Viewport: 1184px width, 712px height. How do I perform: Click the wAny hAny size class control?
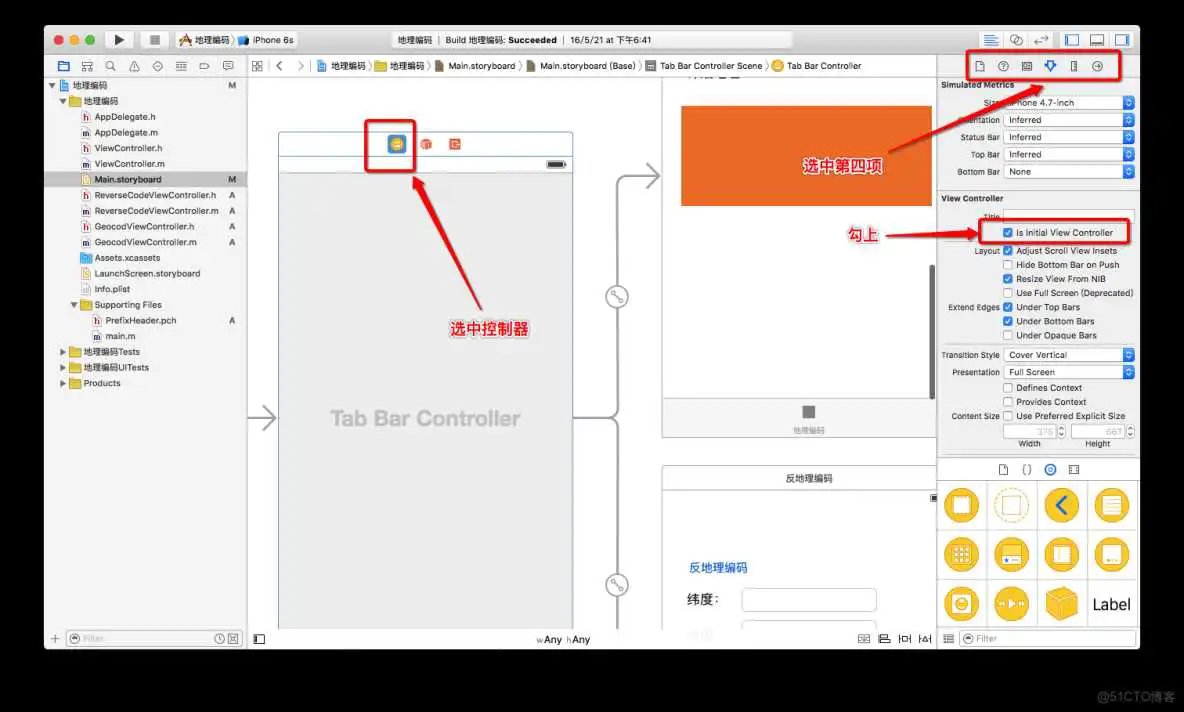[565, 639]
